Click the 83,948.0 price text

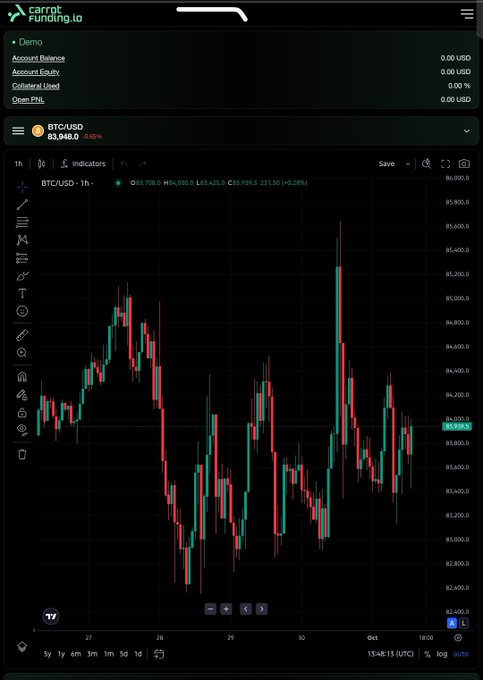click(x=63, y=137)
